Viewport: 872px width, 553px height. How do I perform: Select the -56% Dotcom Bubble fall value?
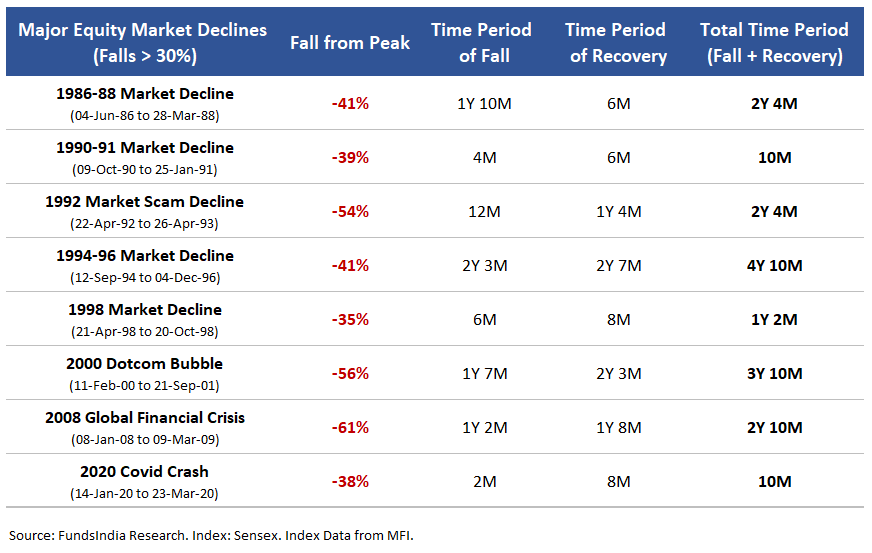point(350,373)
